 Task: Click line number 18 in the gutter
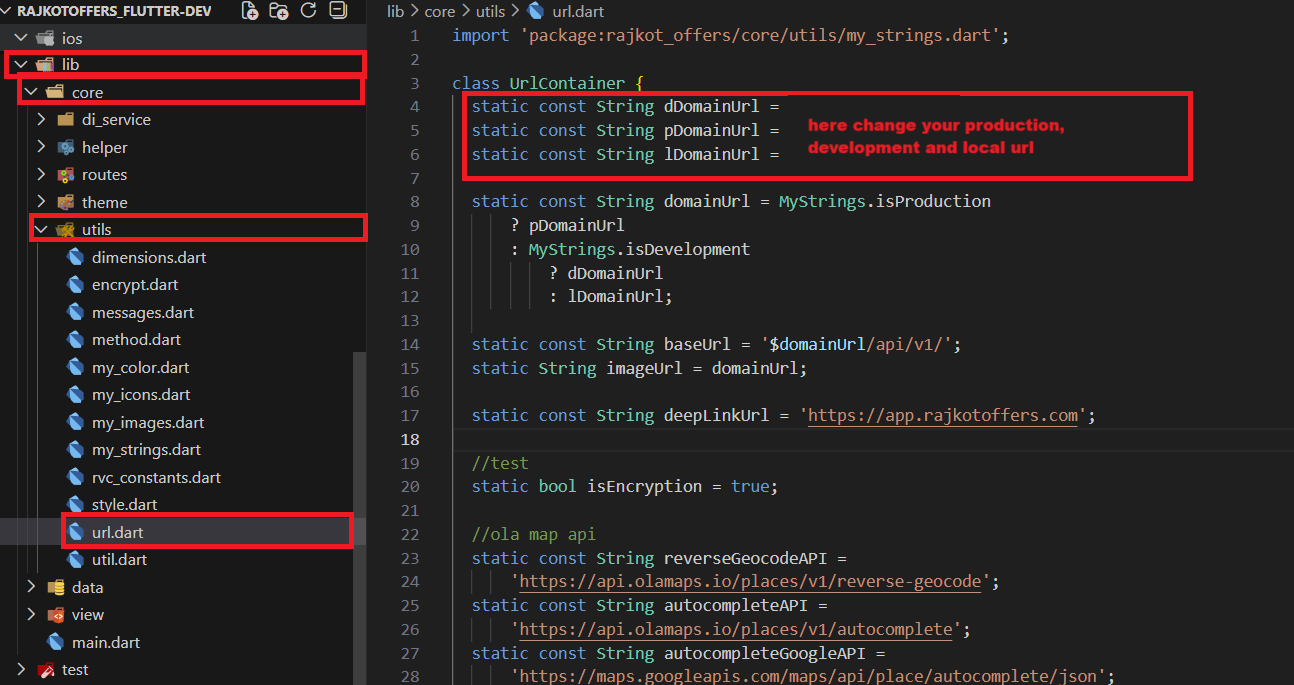pos(409,440)
